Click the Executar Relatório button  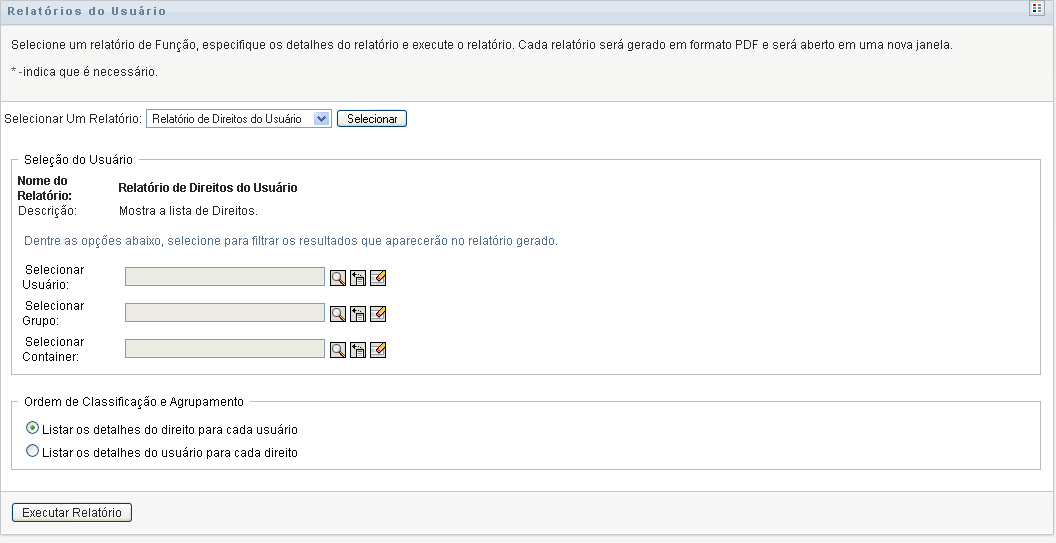pyautogui.click(x=72, y=513)
